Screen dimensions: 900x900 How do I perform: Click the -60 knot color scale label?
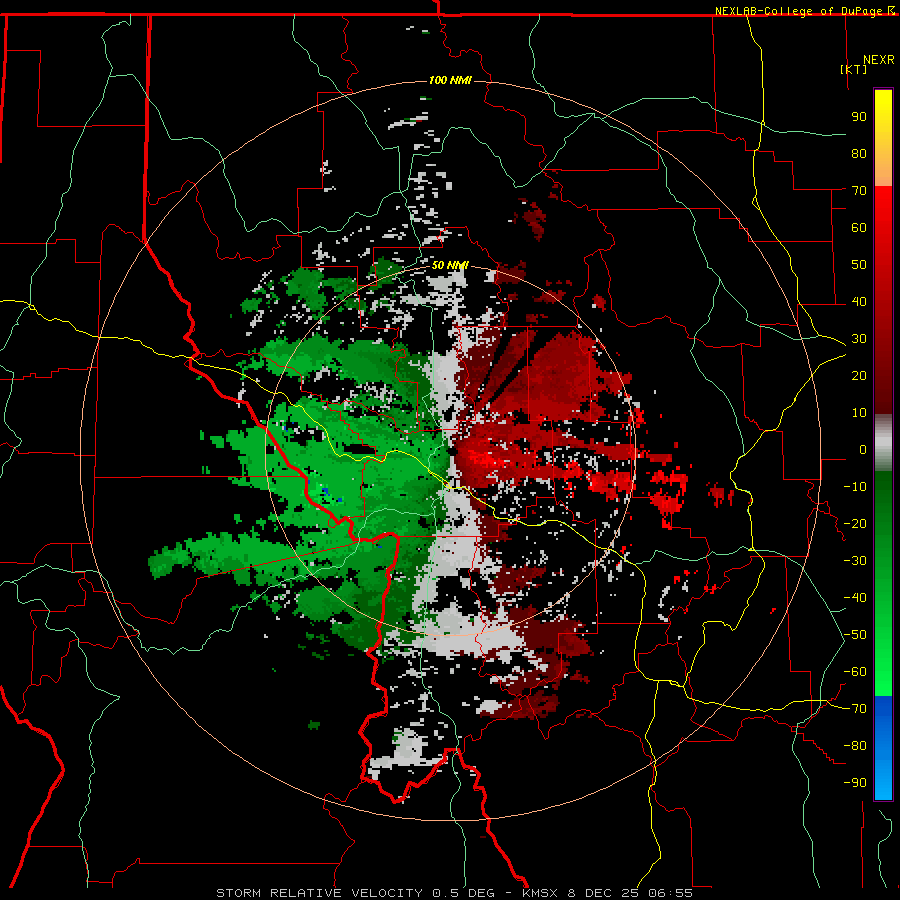click(855, 672)
